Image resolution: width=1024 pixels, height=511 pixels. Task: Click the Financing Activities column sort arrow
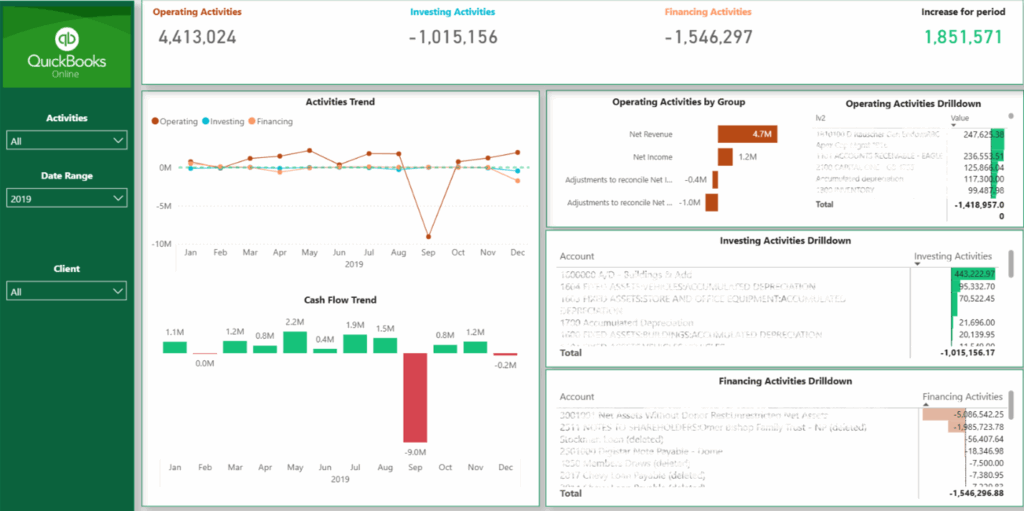(925, 406)
